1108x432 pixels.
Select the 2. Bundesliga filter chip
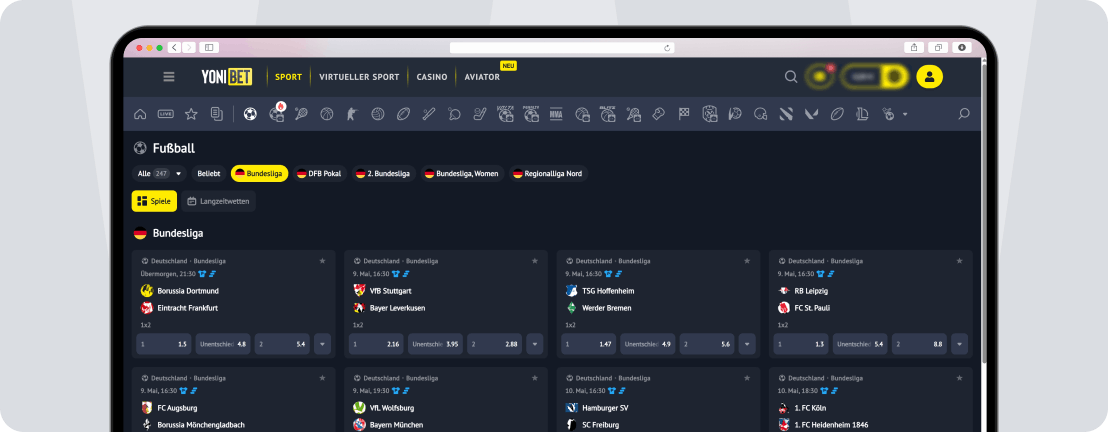[384, 173]
